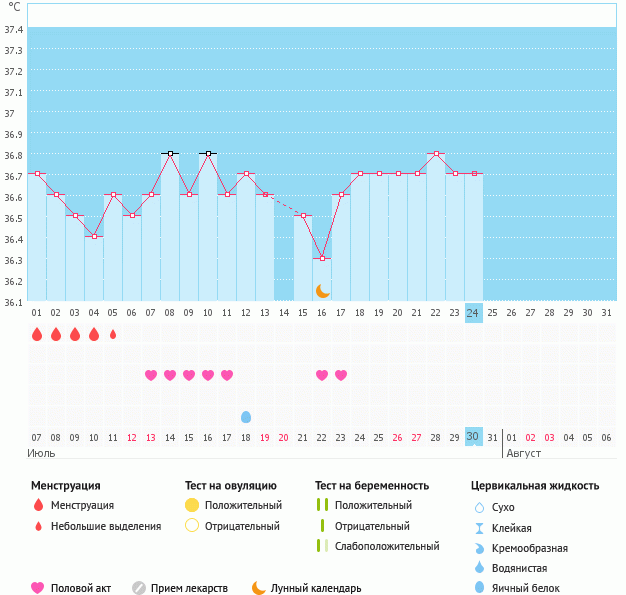Click the intercourse legend heart icon

click(38, 588)
